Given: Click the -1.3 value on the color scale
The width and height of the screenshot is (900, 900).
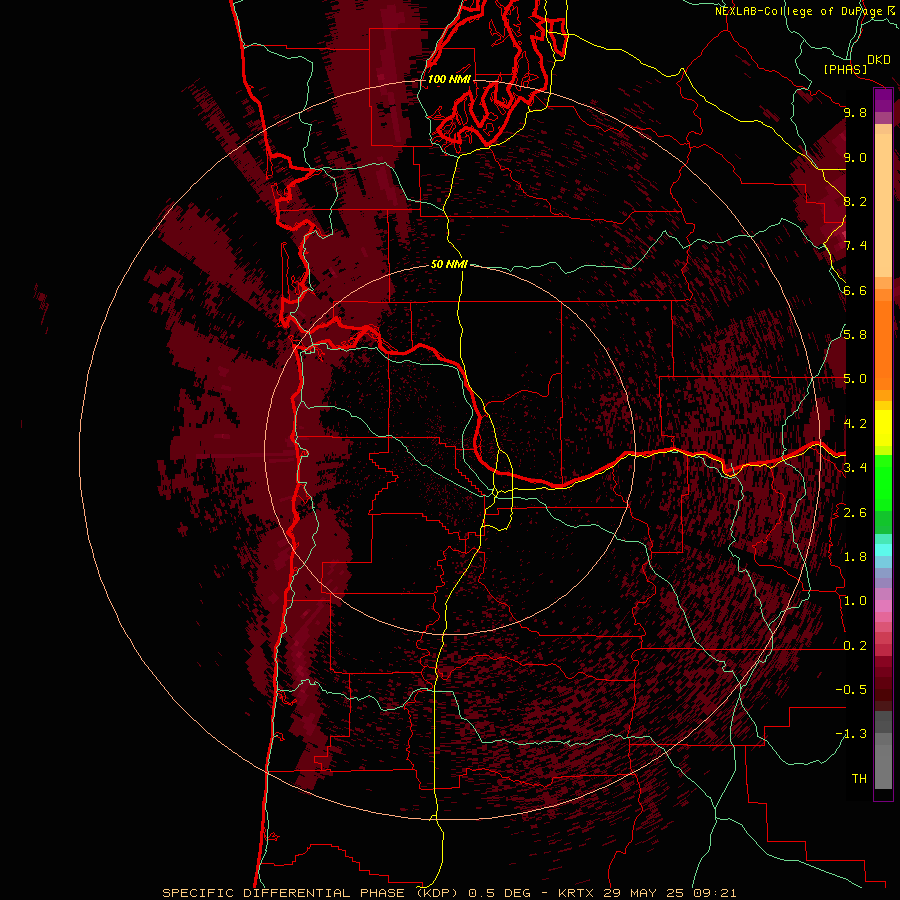Looking at the screenshot, I should [851, 734].
